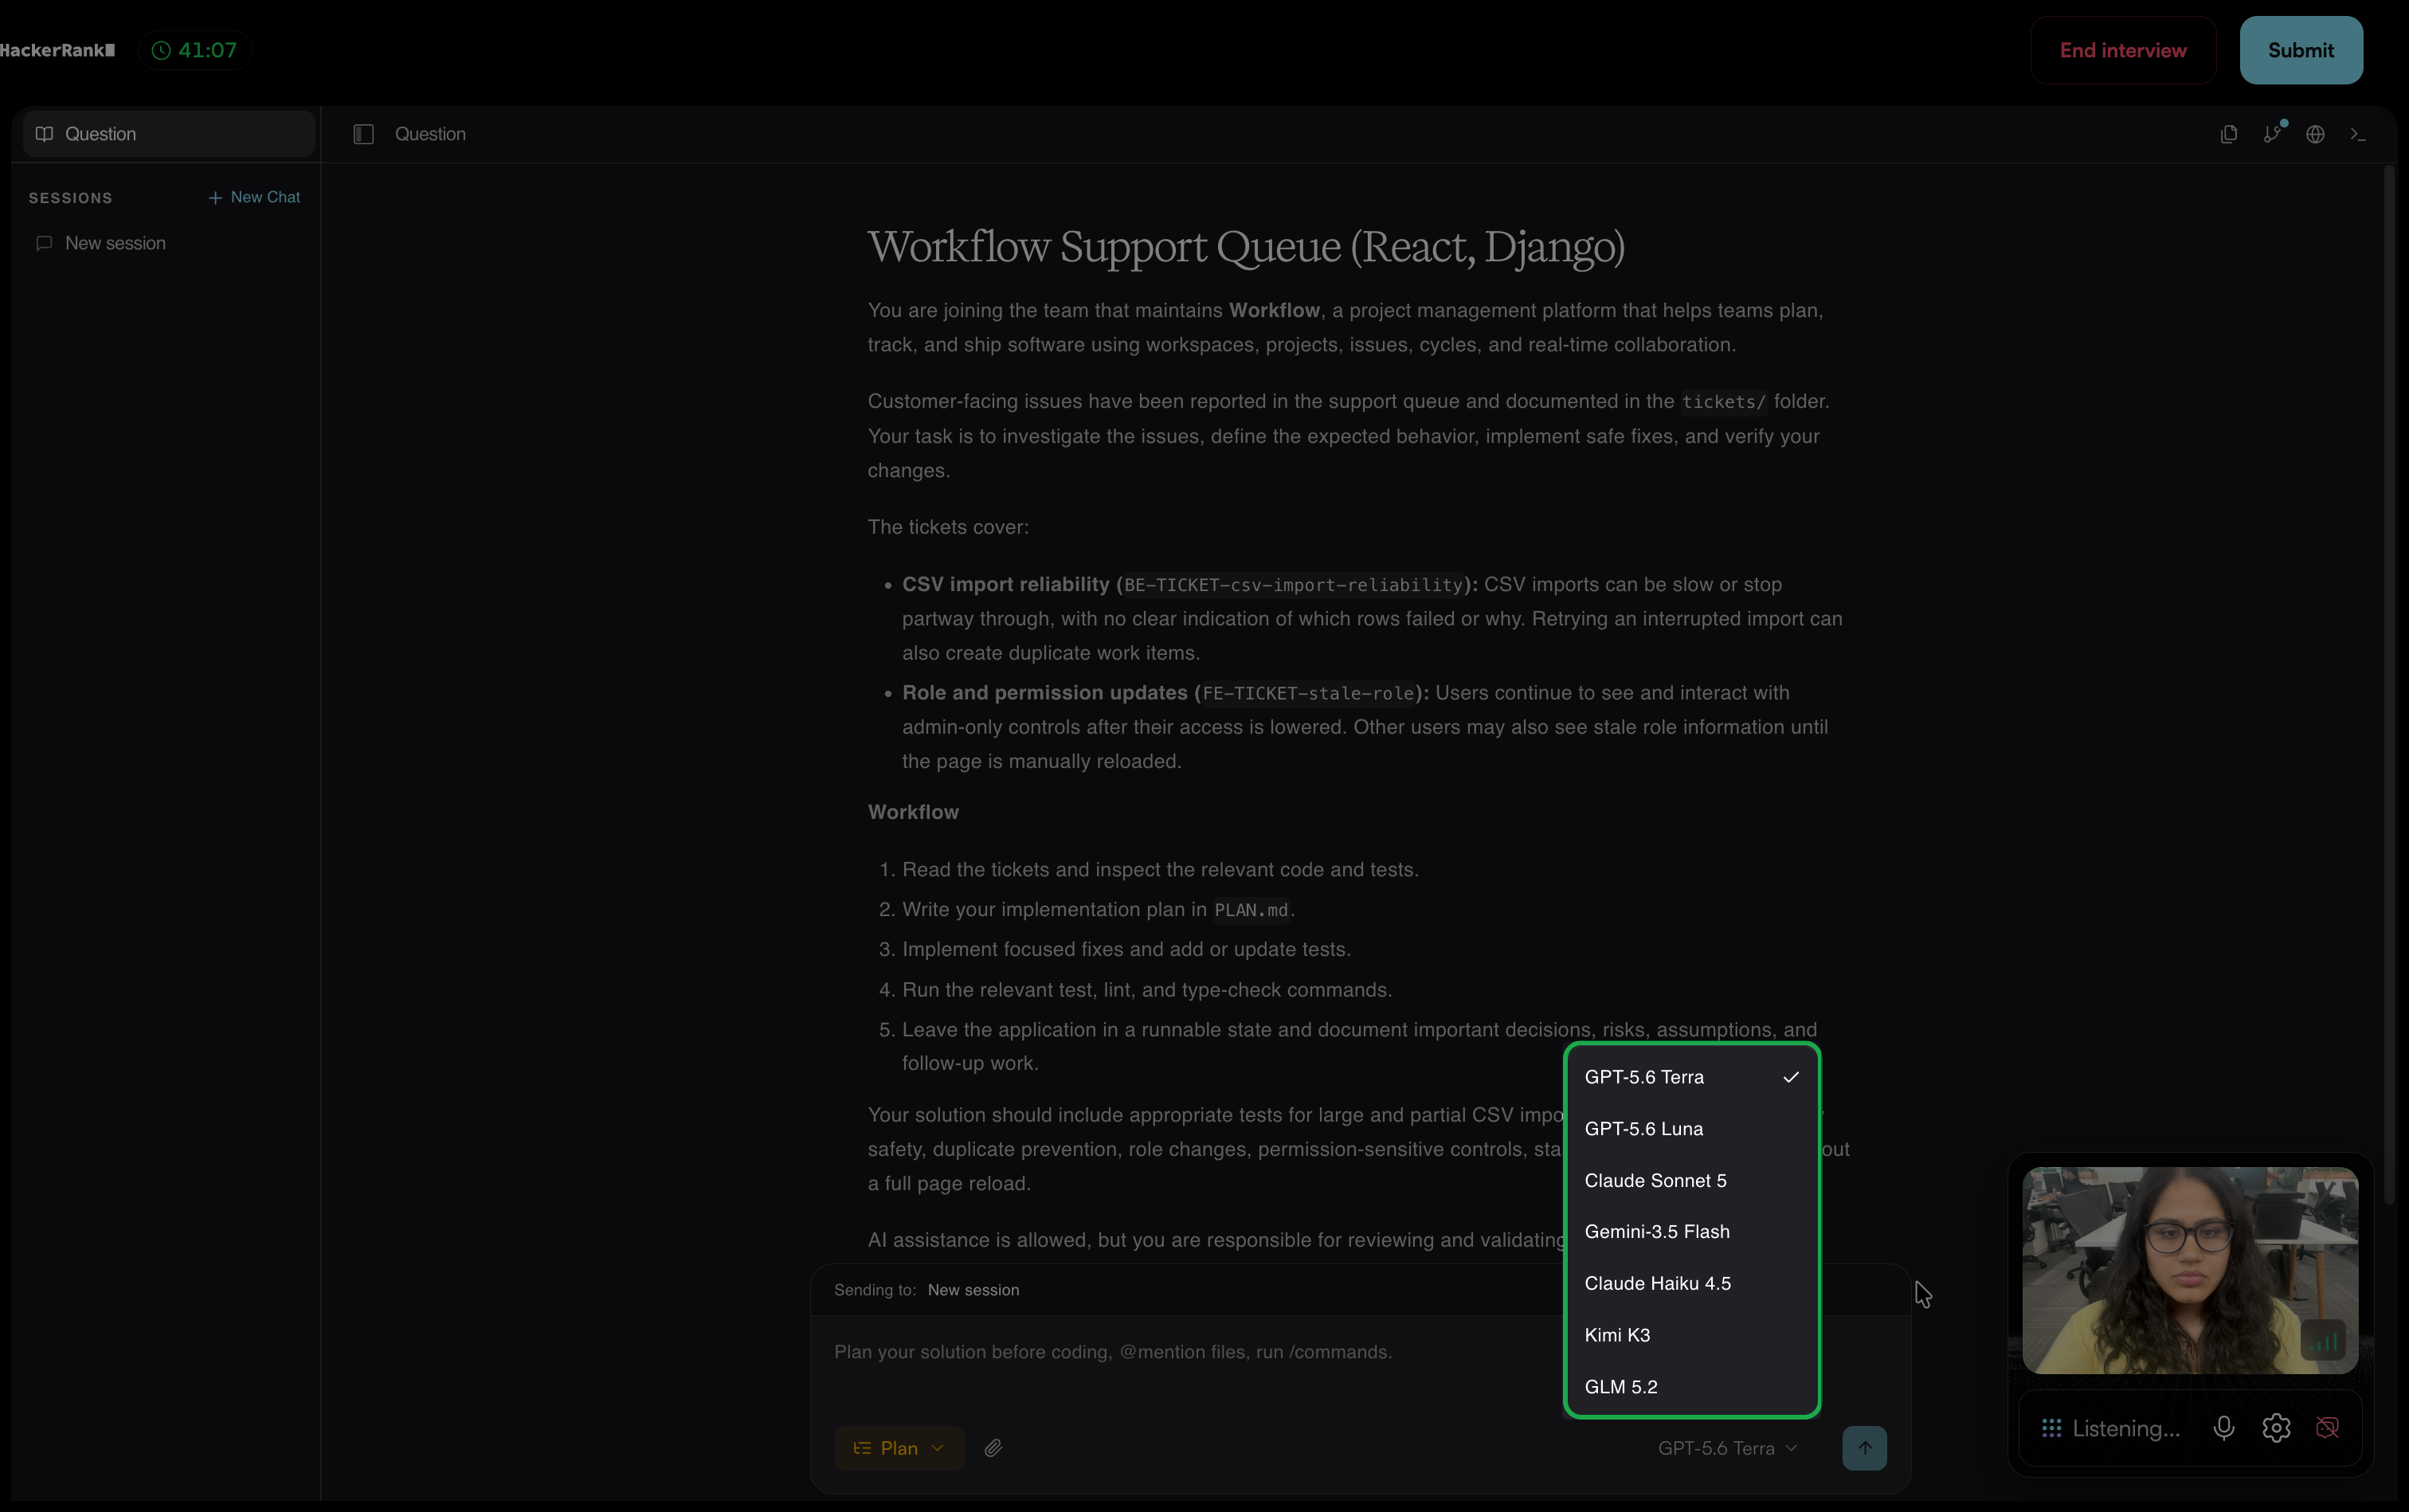2409x1512 pixels.
Task: Click the 'Sending to:' label
Action: coord(875,1290)
